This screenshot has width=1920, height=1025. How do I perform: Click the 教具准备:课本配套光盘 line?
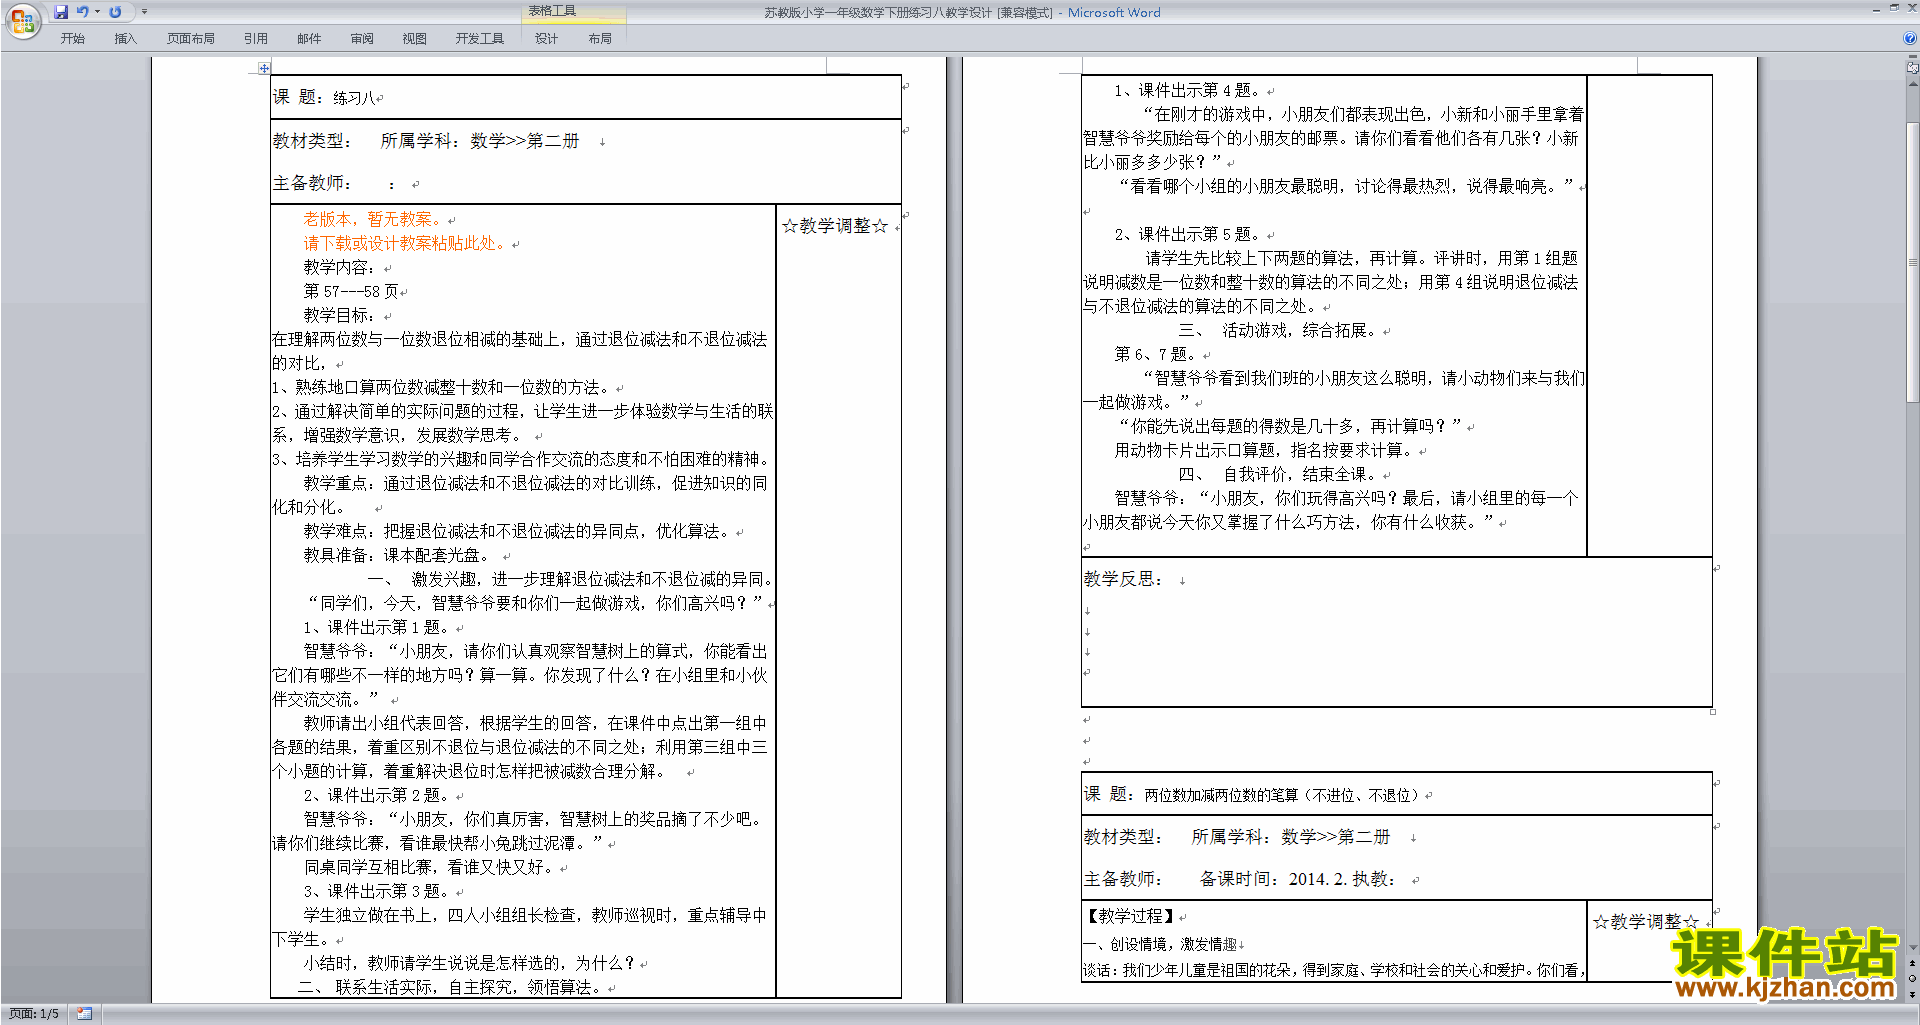(x=398, y=555)
